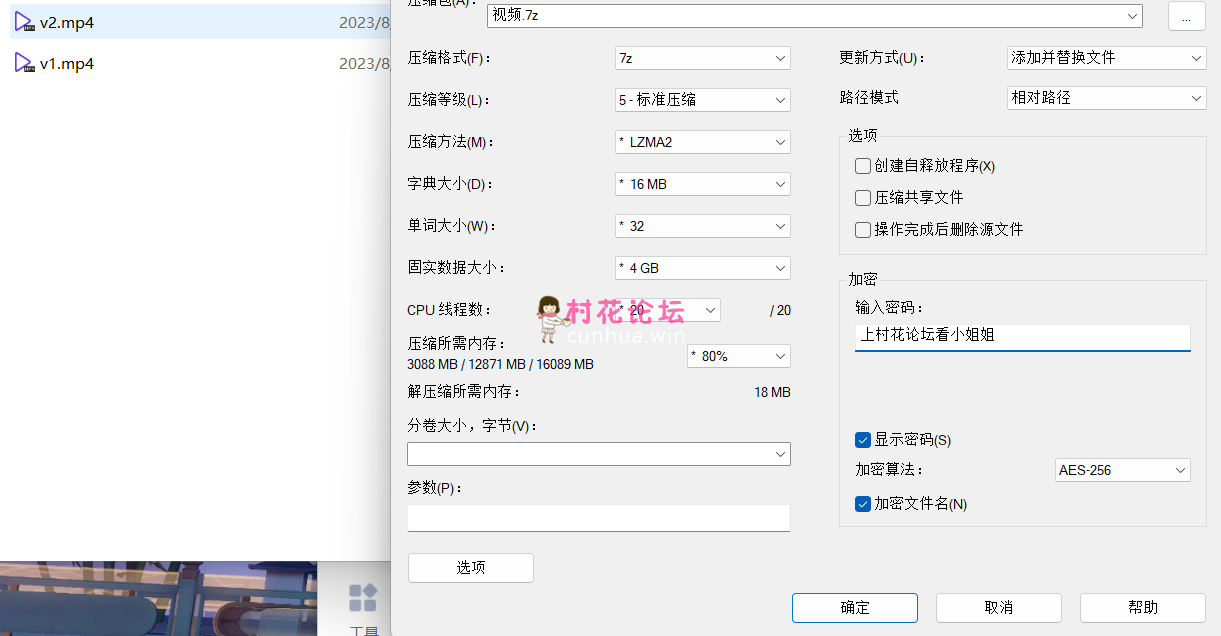Open the 加密算法 AES-256 dropdown
This screenshot has width=1221, height=636.
[1123, 470]
